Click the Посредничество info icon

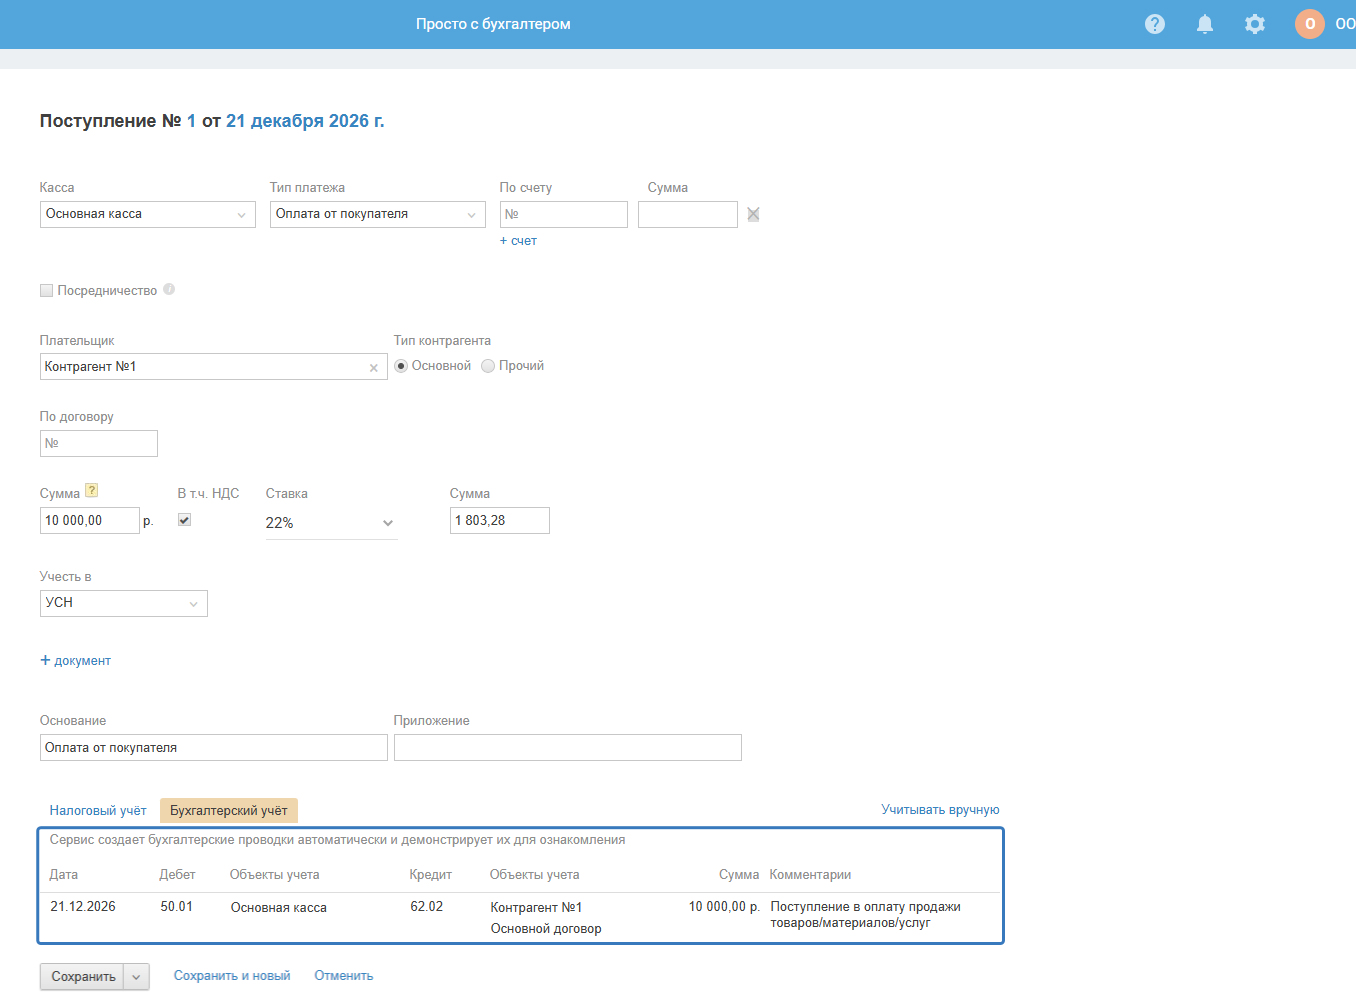[169, 289]
